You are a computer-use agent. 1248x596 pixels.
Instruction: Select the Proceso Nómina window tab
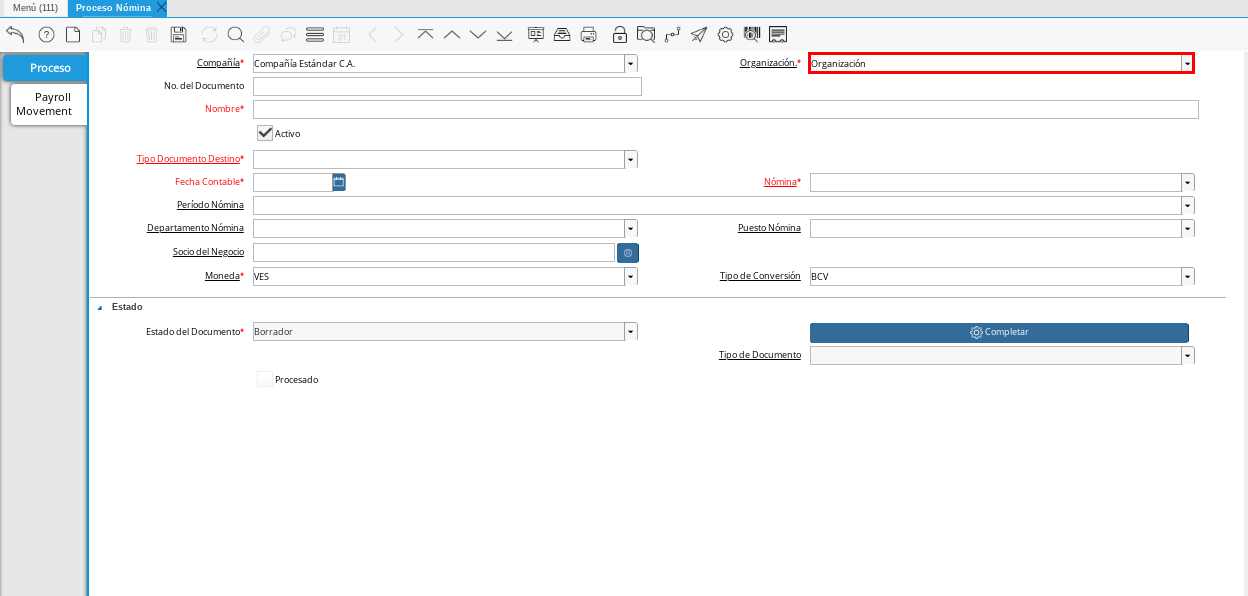tap(113, 7)
